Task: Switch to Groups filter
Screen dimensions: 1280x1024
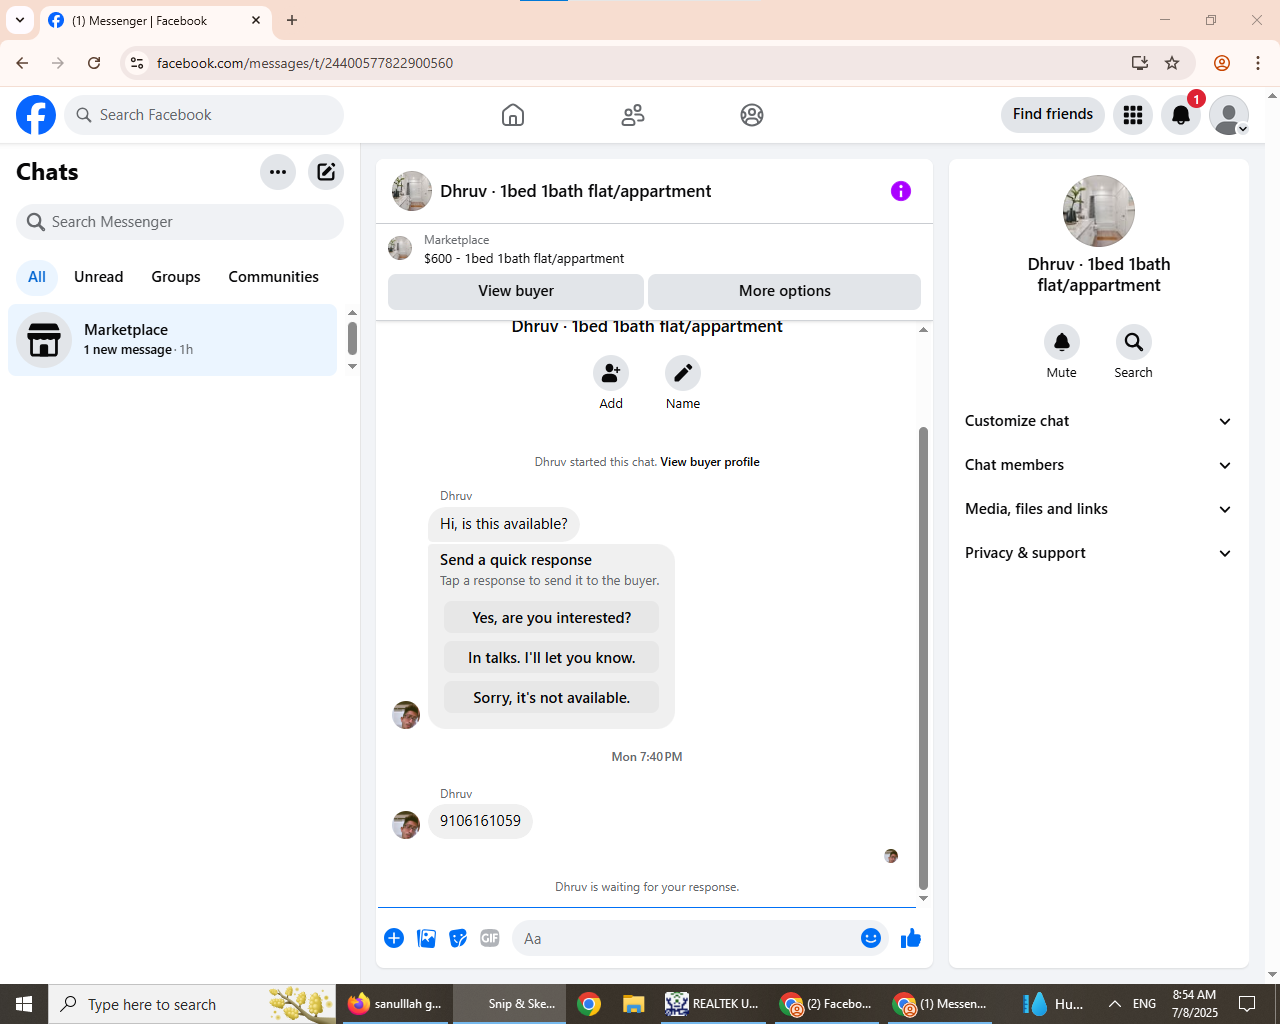Action: coord(176,277)
